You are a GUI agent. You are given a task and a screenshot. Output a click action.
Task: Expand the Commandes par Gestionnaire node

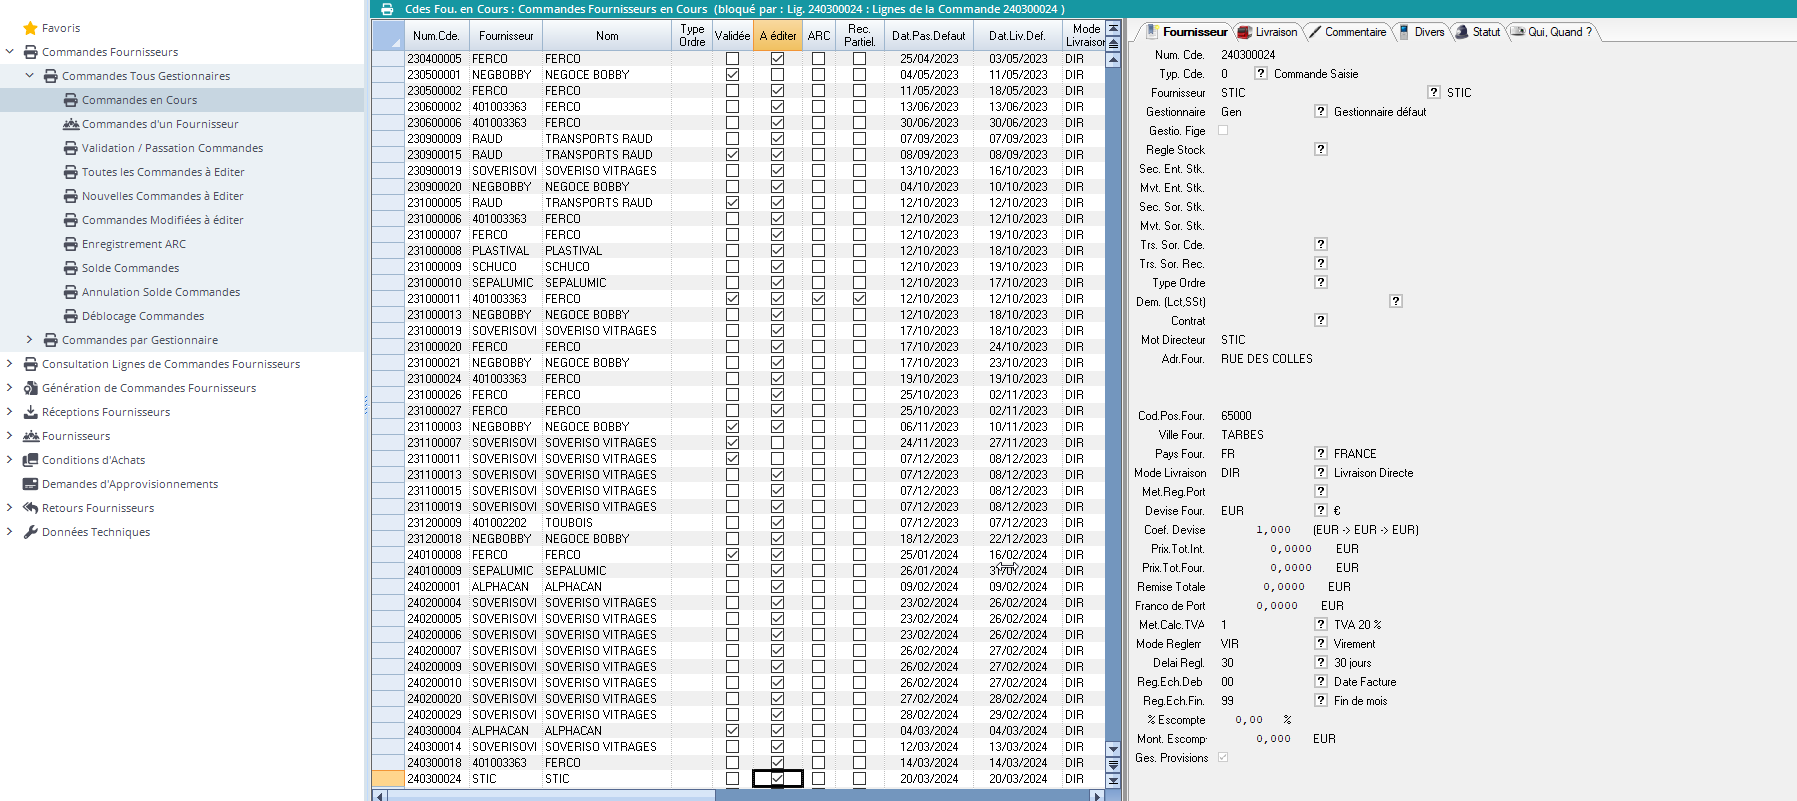point(29,340)
